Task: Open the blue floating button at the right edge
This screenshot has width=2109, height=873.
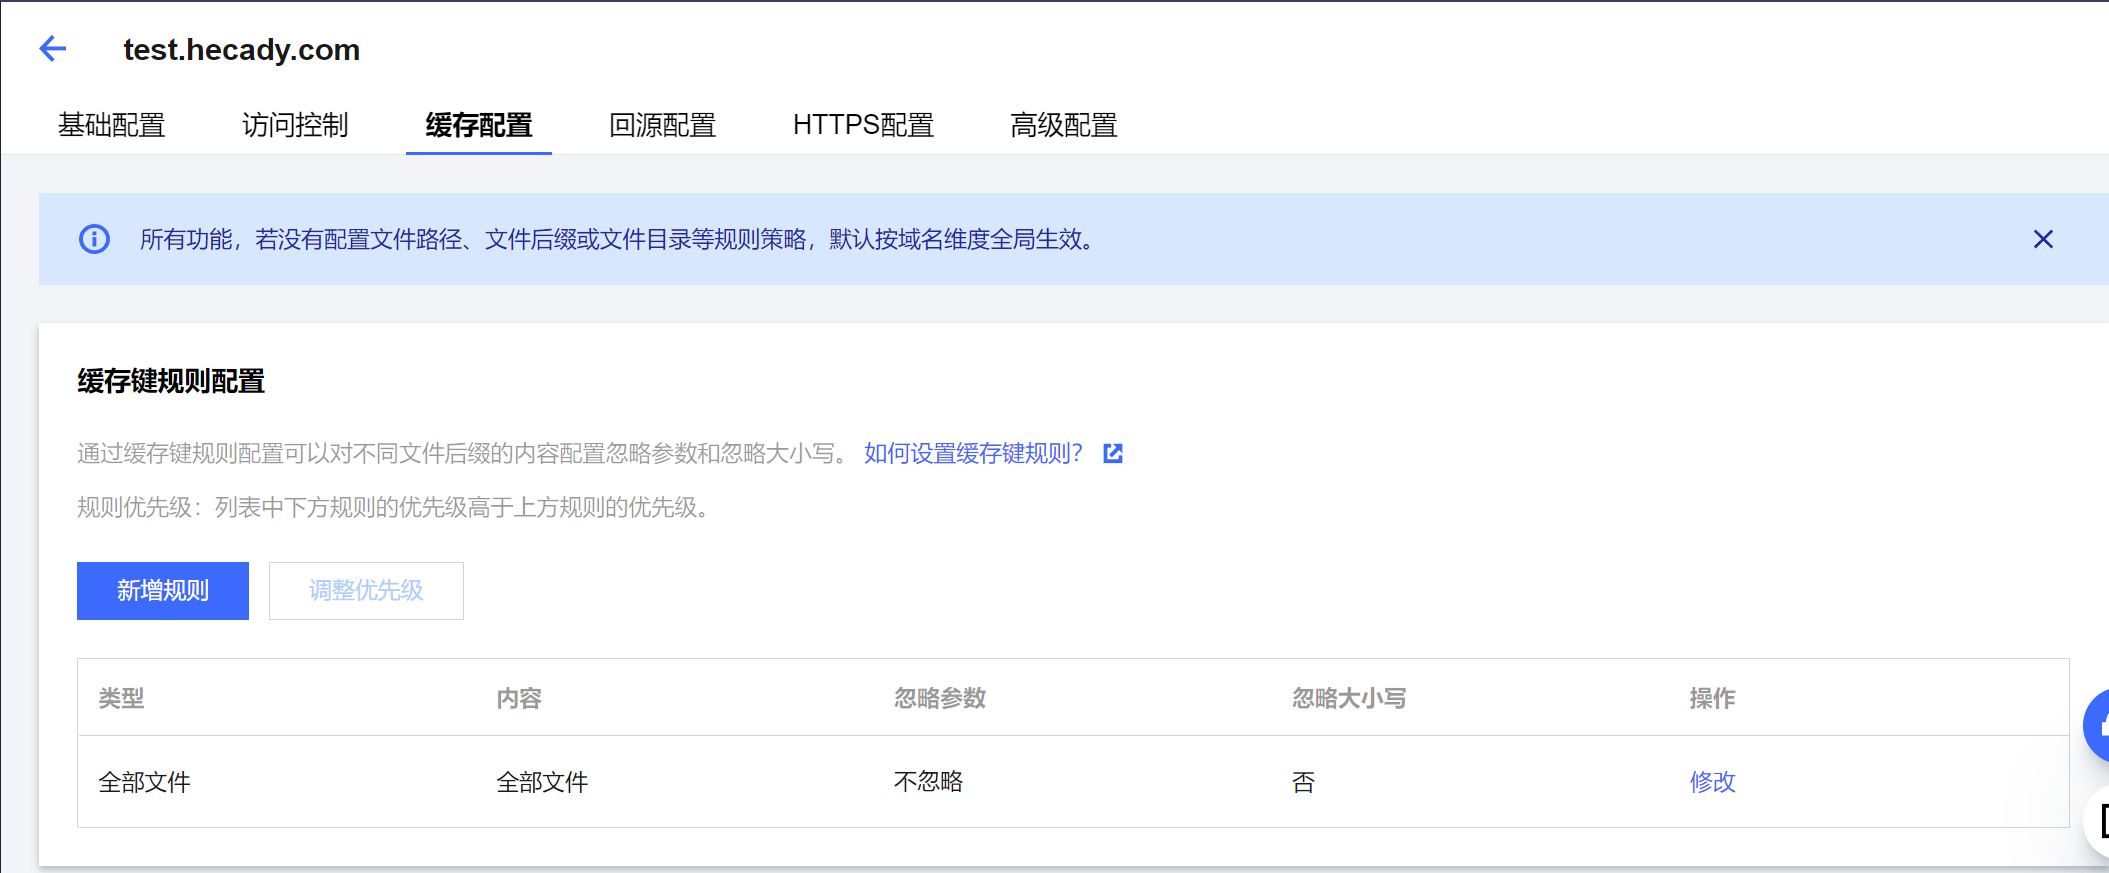Action: pos(2098,725)
